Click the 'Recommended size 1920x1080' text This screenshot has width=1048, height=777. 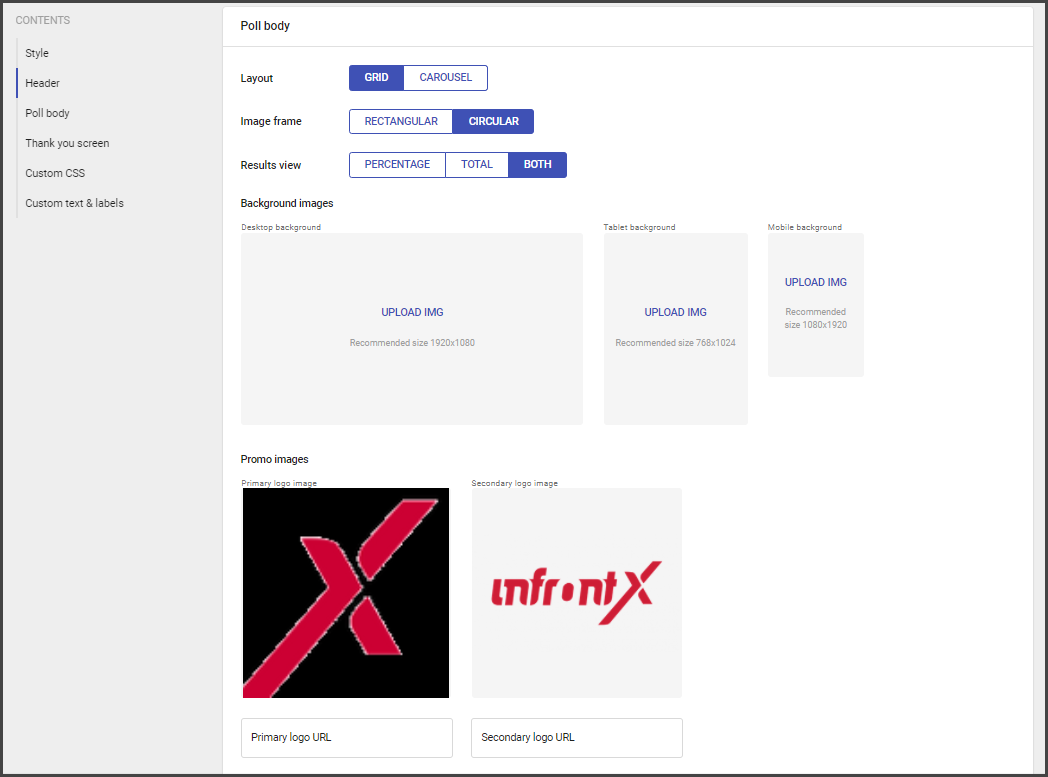click(412, 343)
